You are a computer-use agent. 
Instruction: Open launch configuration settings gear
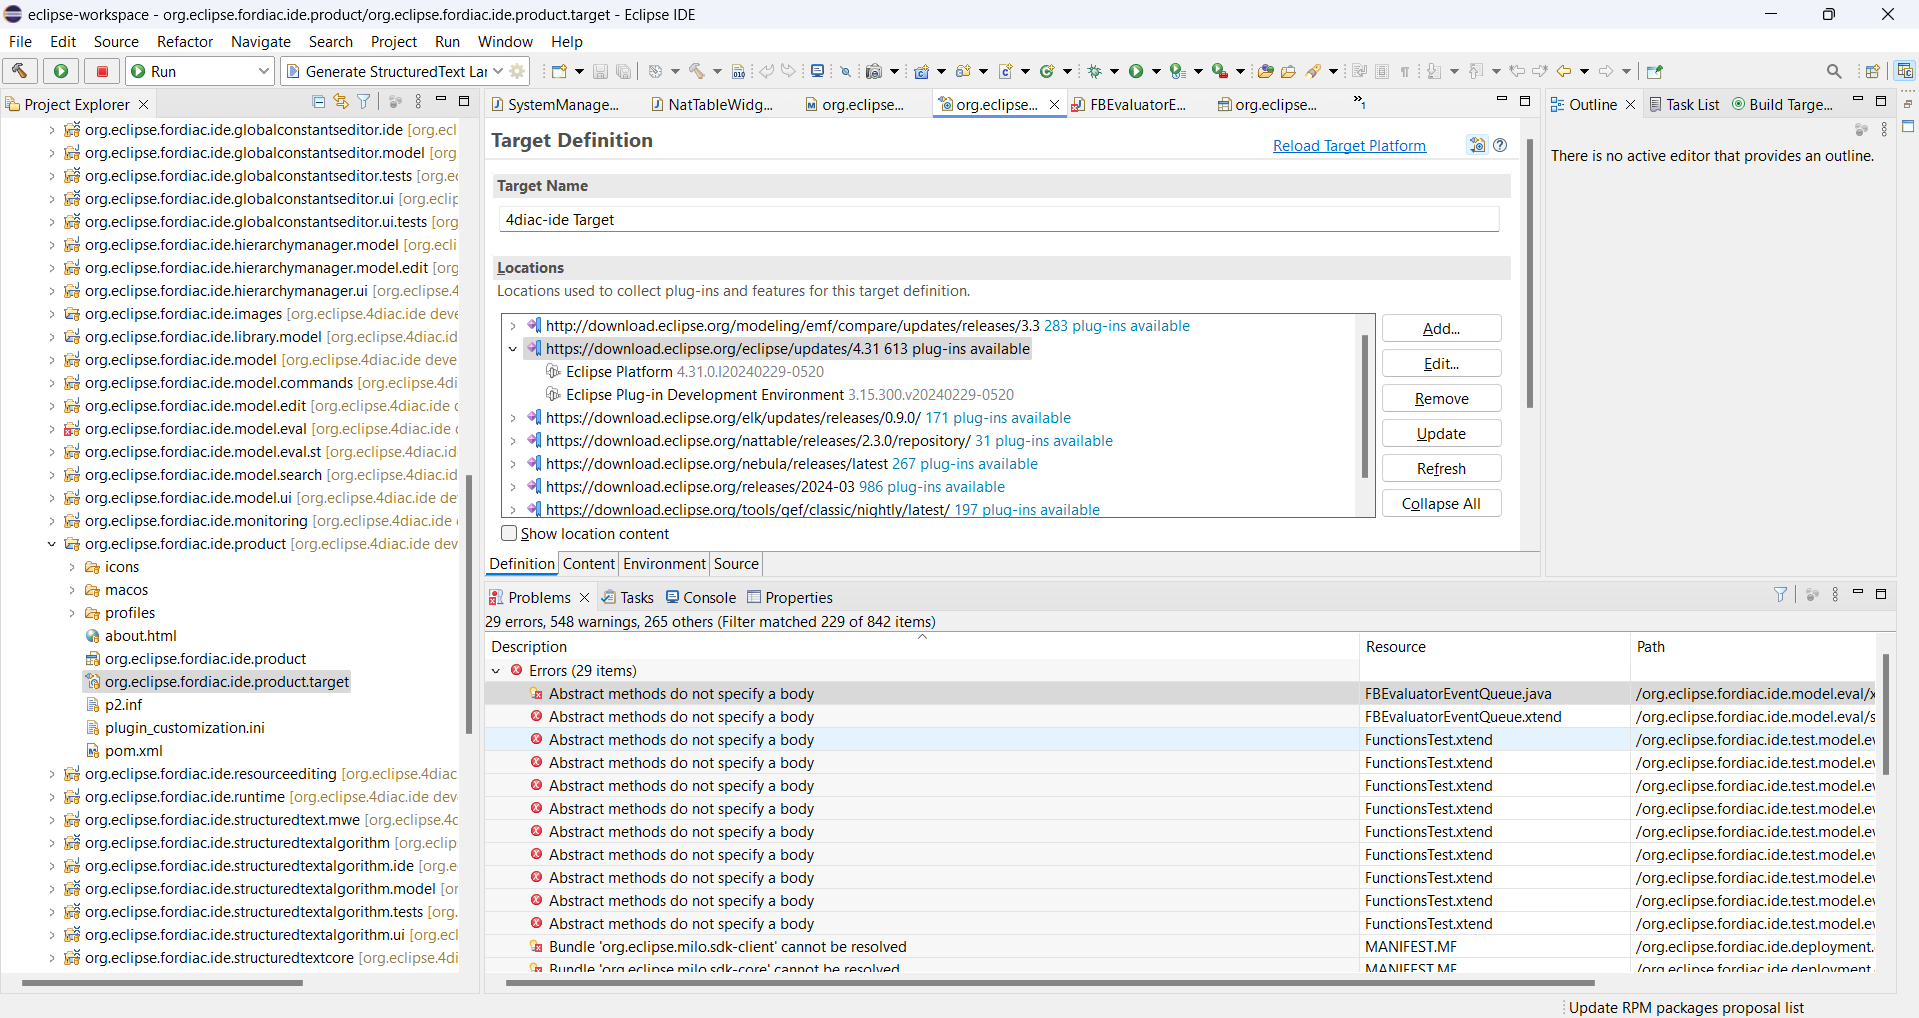pos(517,71)
